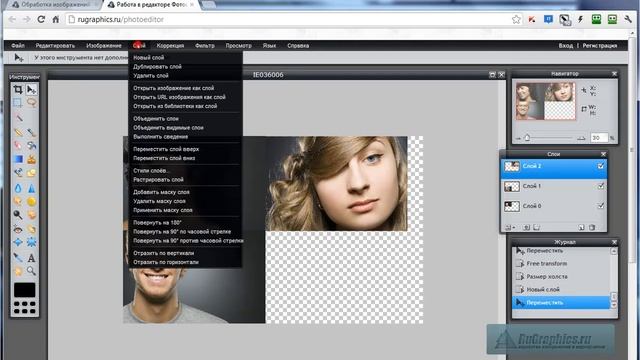Open layer settings dropdown in Слои panel

509,227
